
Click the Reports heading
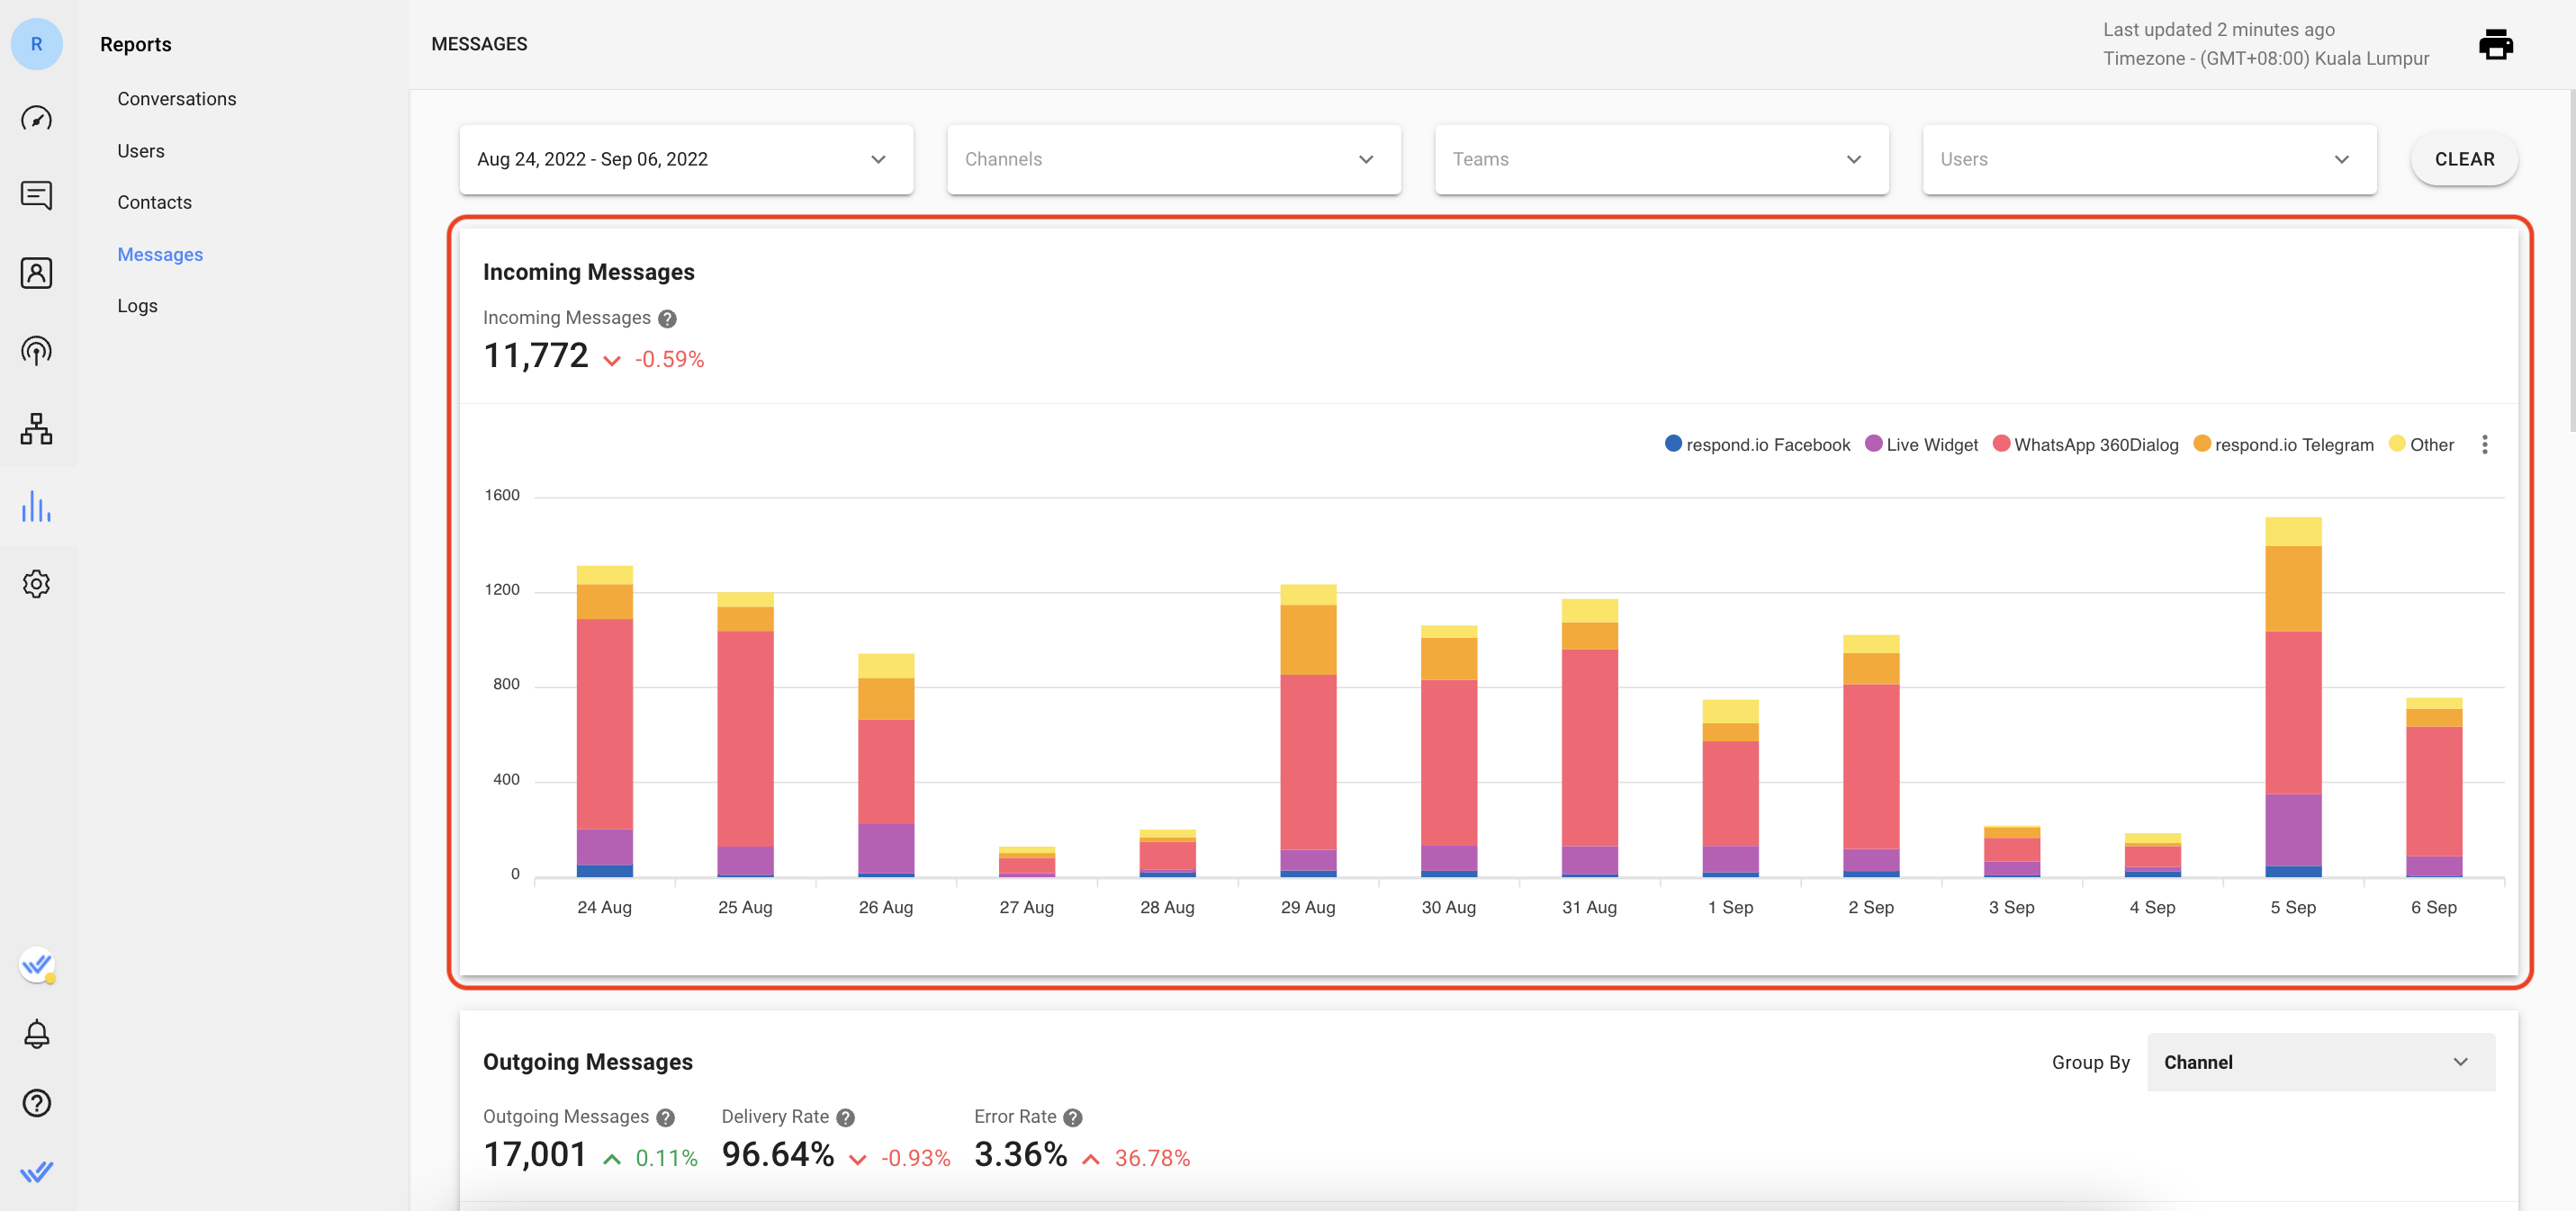point(136,44)
